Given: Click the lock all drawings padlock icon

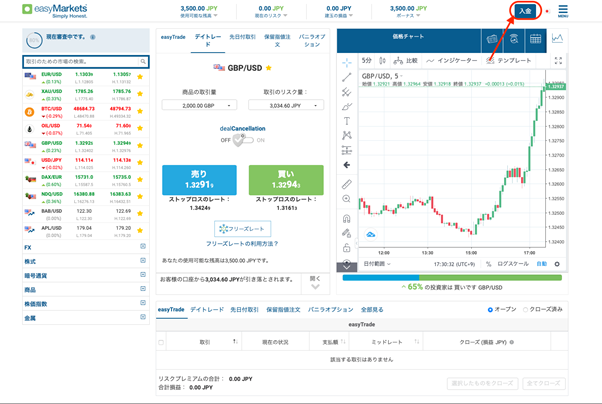Looking at the screenshot, I should click(347, 248).
